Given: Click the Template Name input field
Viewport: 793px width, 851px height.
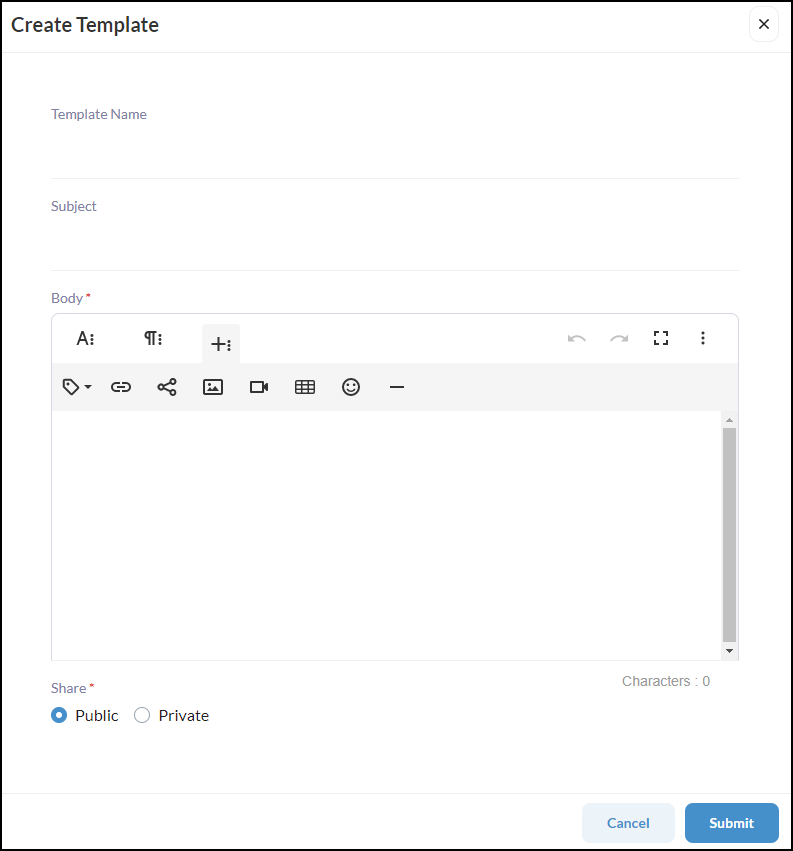Looking at the screenshot, I should pyautogui.click(x=395, y=145).
